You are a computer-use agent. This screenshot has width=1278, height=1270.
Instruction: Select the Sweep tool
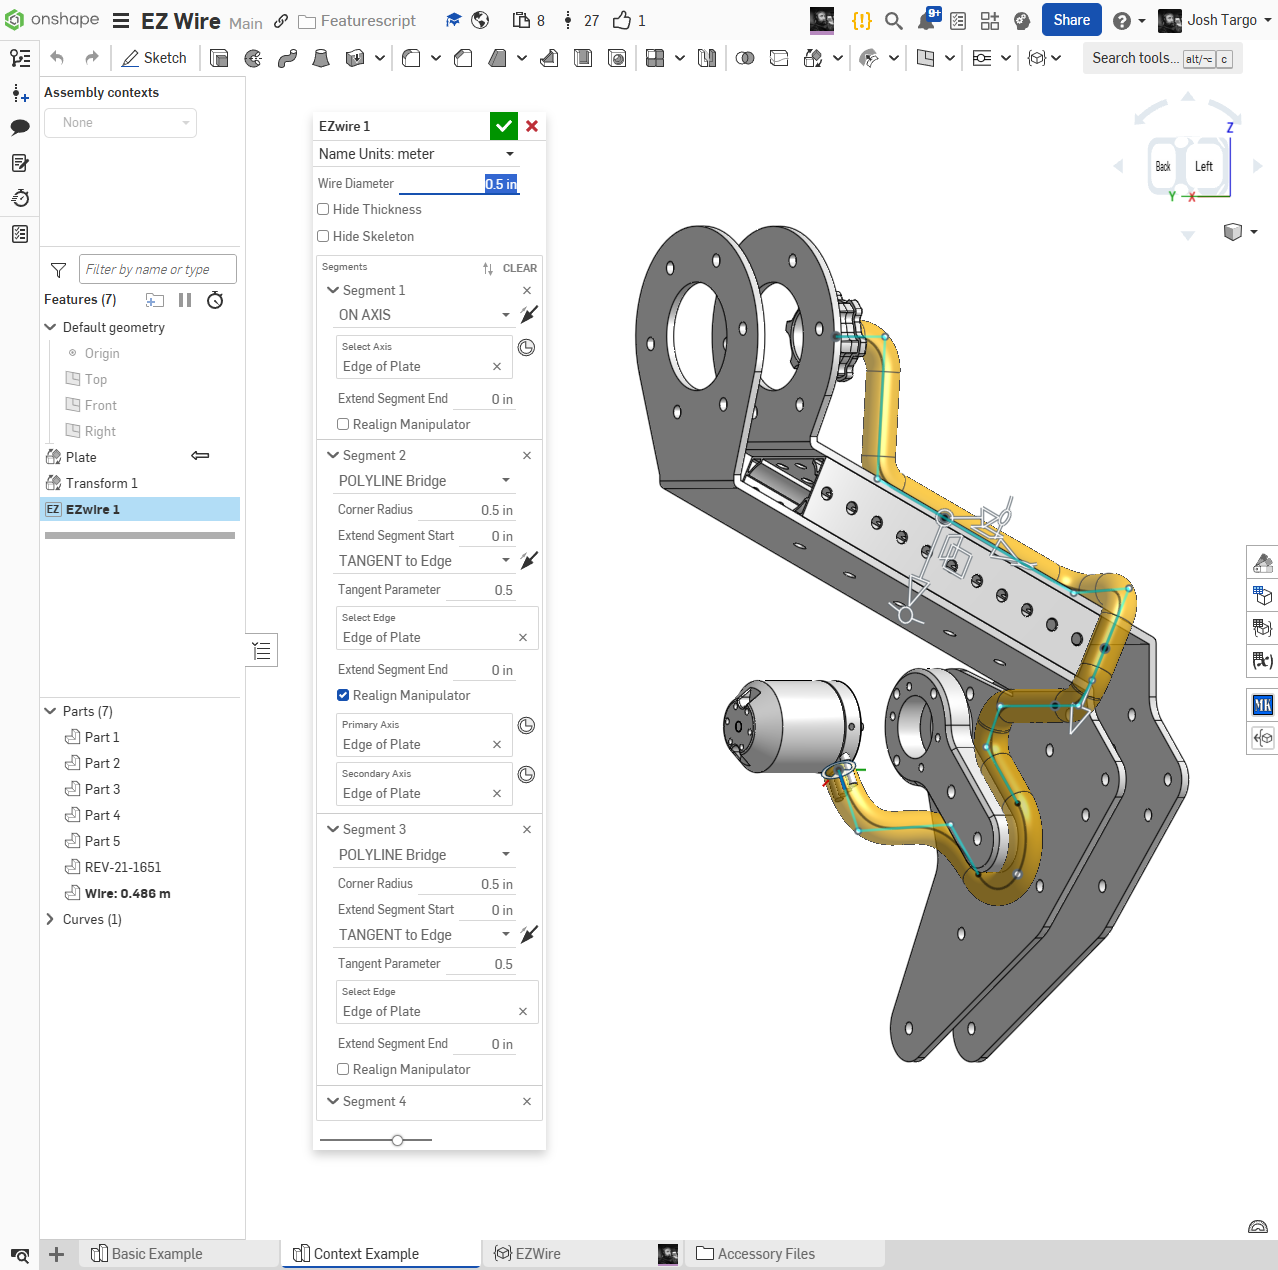[x=287, y=58]
